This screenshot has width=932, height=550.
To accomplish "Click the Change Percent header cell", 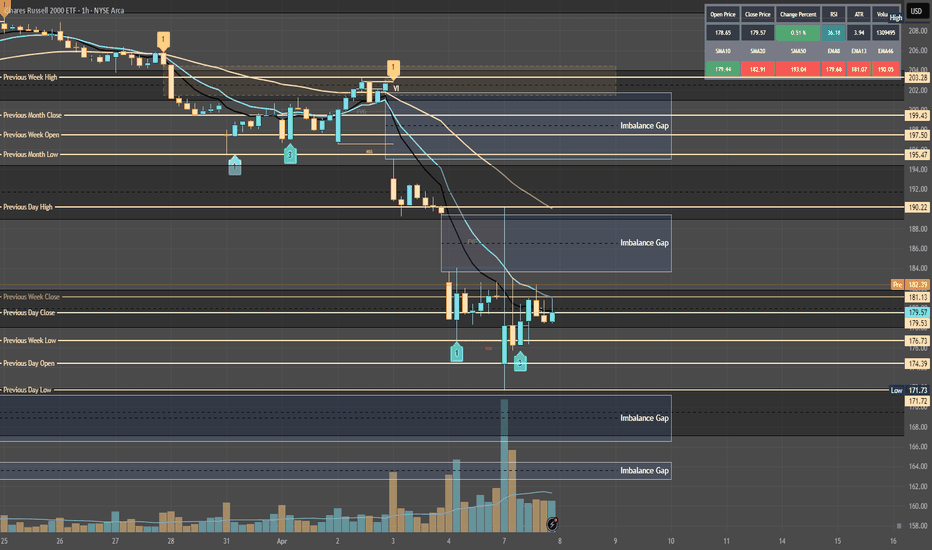I will coord(798,14).
